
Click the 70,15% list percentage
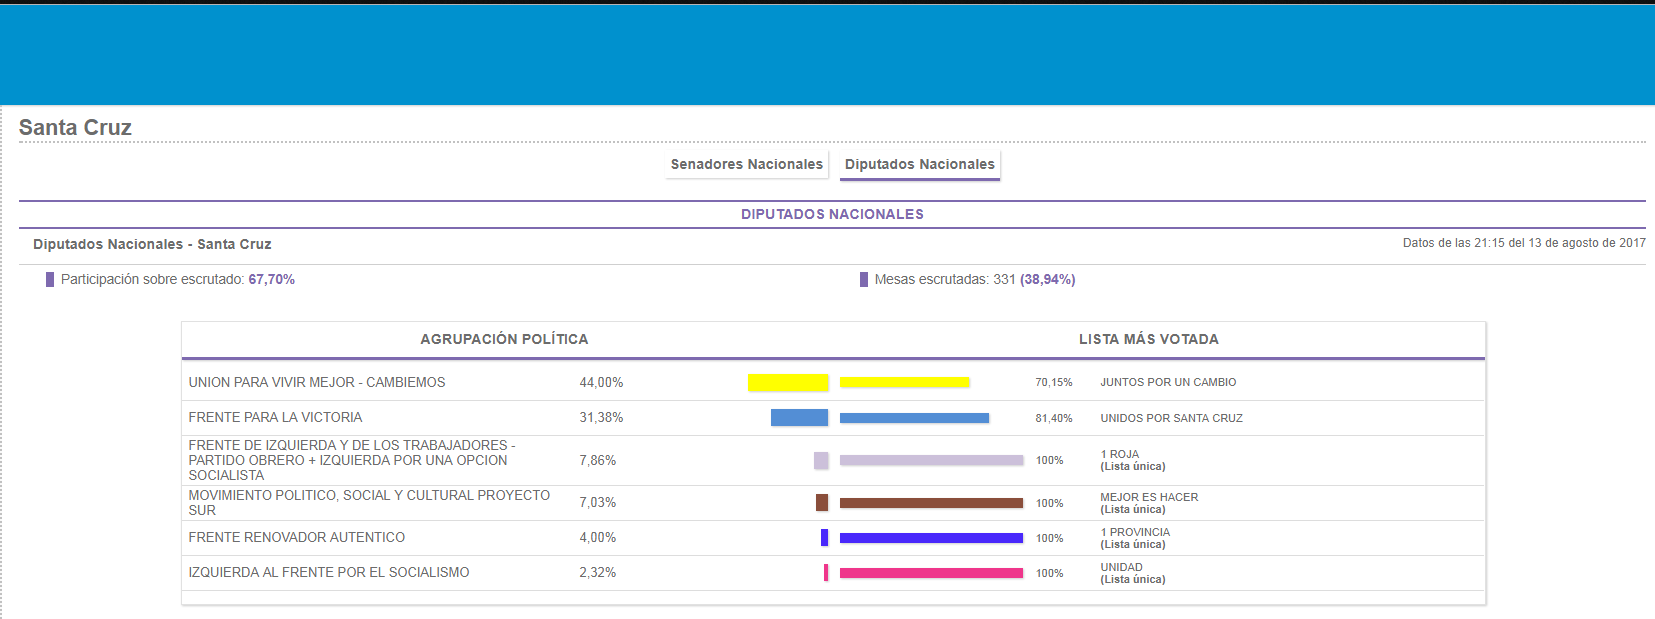[x=1054, y=382]
